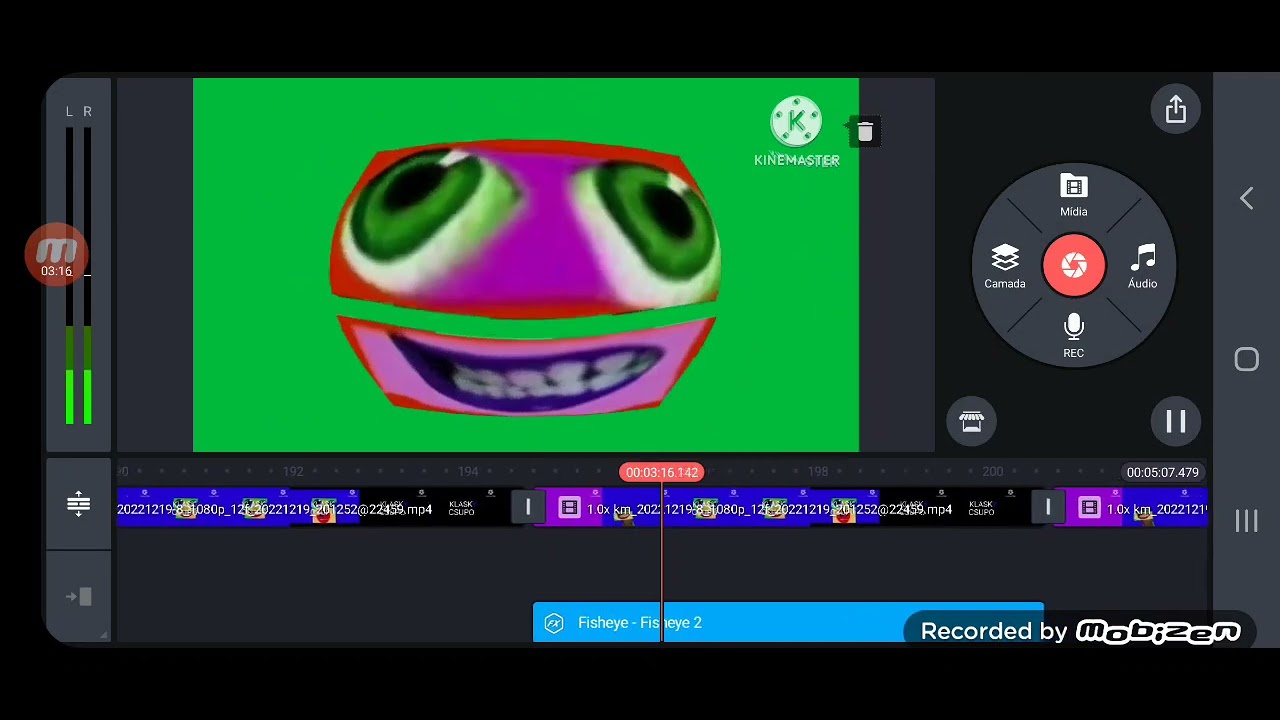Select the Fisheye - Fisheye 2 effect layer
The width and height of the screenshot is (1280, 720).
[787, 622]
